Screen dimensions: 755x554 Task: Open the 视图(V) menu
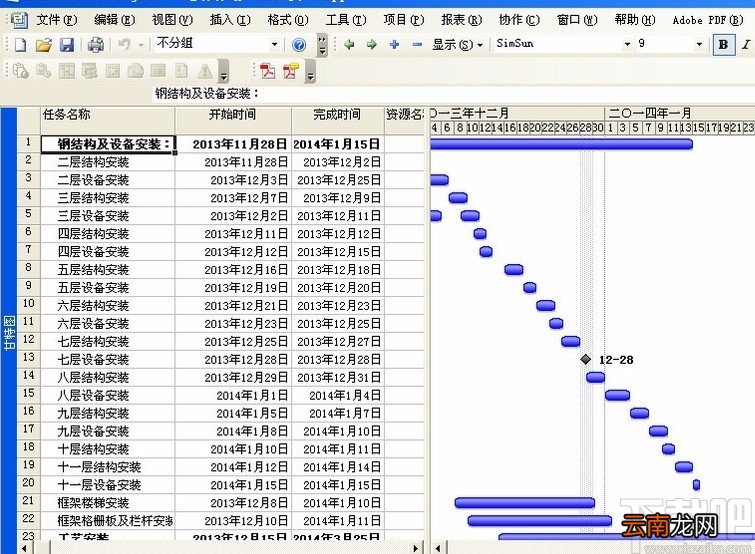172,20
